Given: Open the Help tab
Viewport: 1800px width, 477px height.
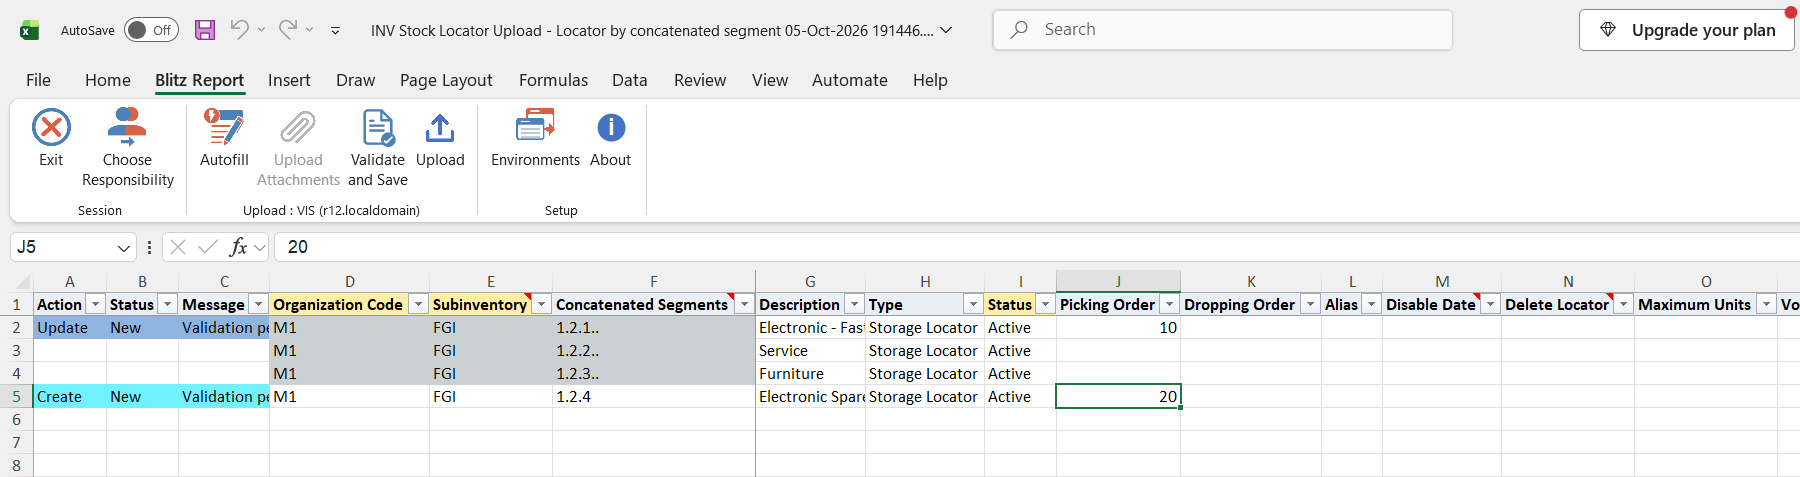Looking at the screenshot, I should click(930, 80).
